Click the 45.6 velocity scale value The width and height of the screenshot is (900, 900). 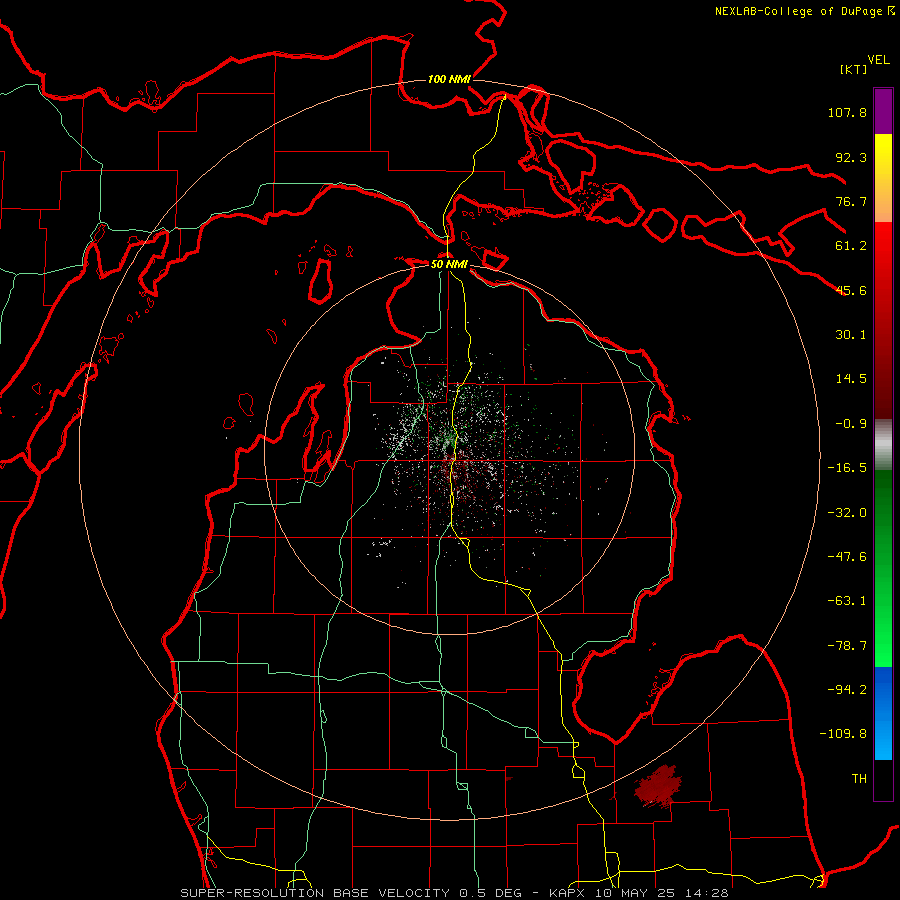[x=851, y=290]
